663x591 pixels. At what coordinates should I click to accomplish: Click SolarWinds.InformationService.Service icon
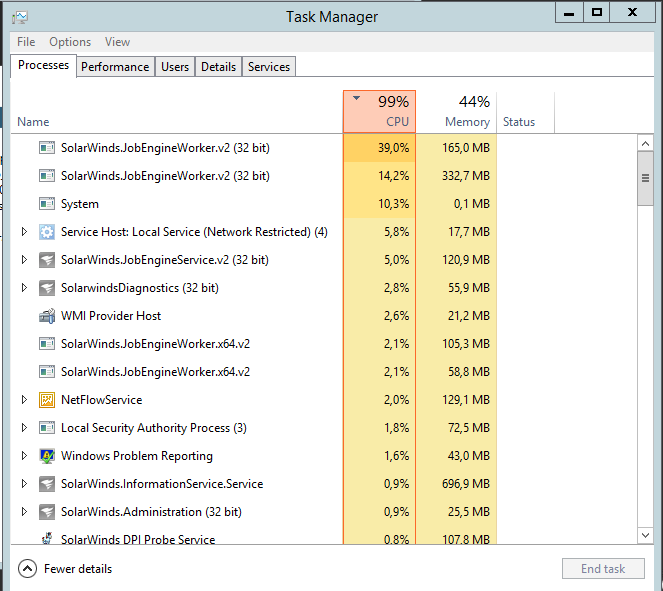coord(47,484)
